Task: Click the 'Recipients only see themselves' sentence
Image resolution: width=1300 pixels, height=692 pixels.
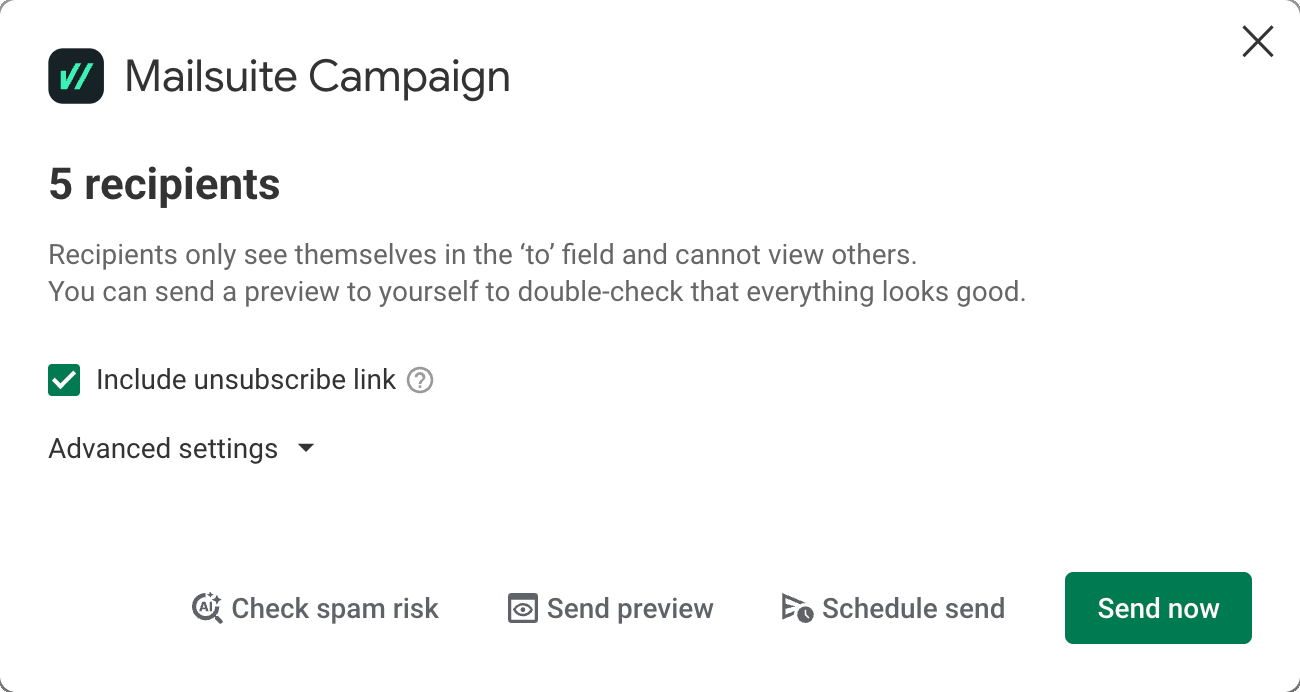Action: click(482, 254)
